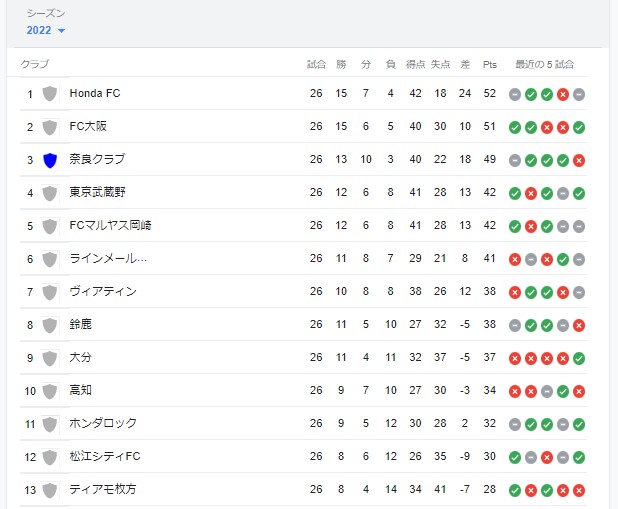Click the FC大阪 club shield icon
This screenshot has width=618, height=509.
50,127
